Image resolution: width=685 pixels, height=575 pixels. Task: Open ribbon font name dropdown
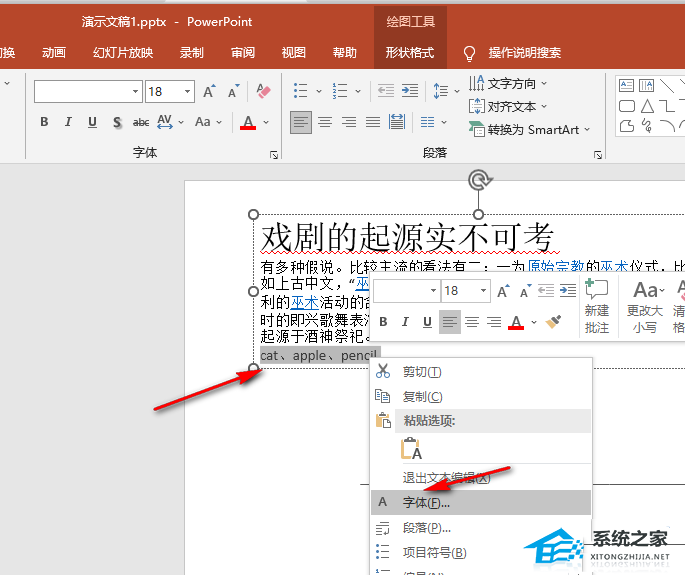(135, 91)
